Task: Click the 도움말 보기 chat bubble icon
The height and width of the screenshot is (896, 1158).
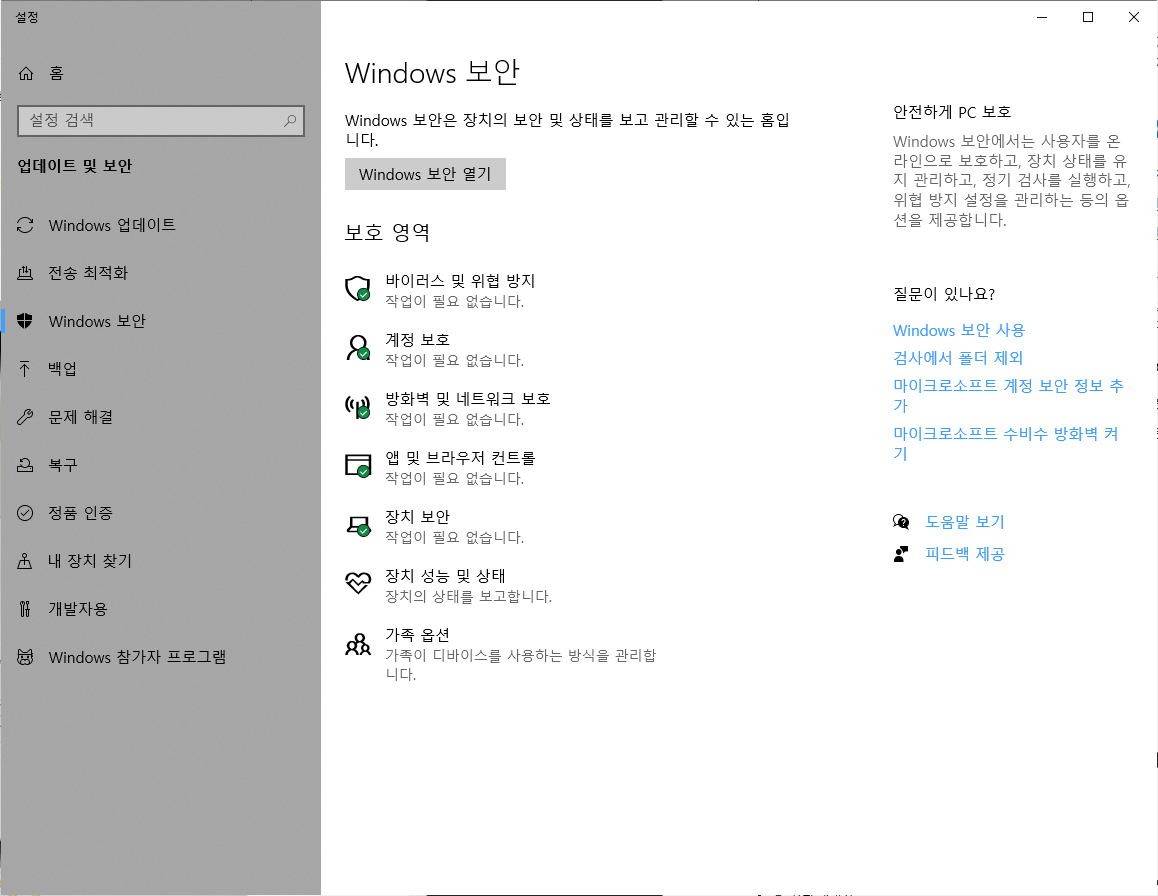Action: click(x=901, y=521)
